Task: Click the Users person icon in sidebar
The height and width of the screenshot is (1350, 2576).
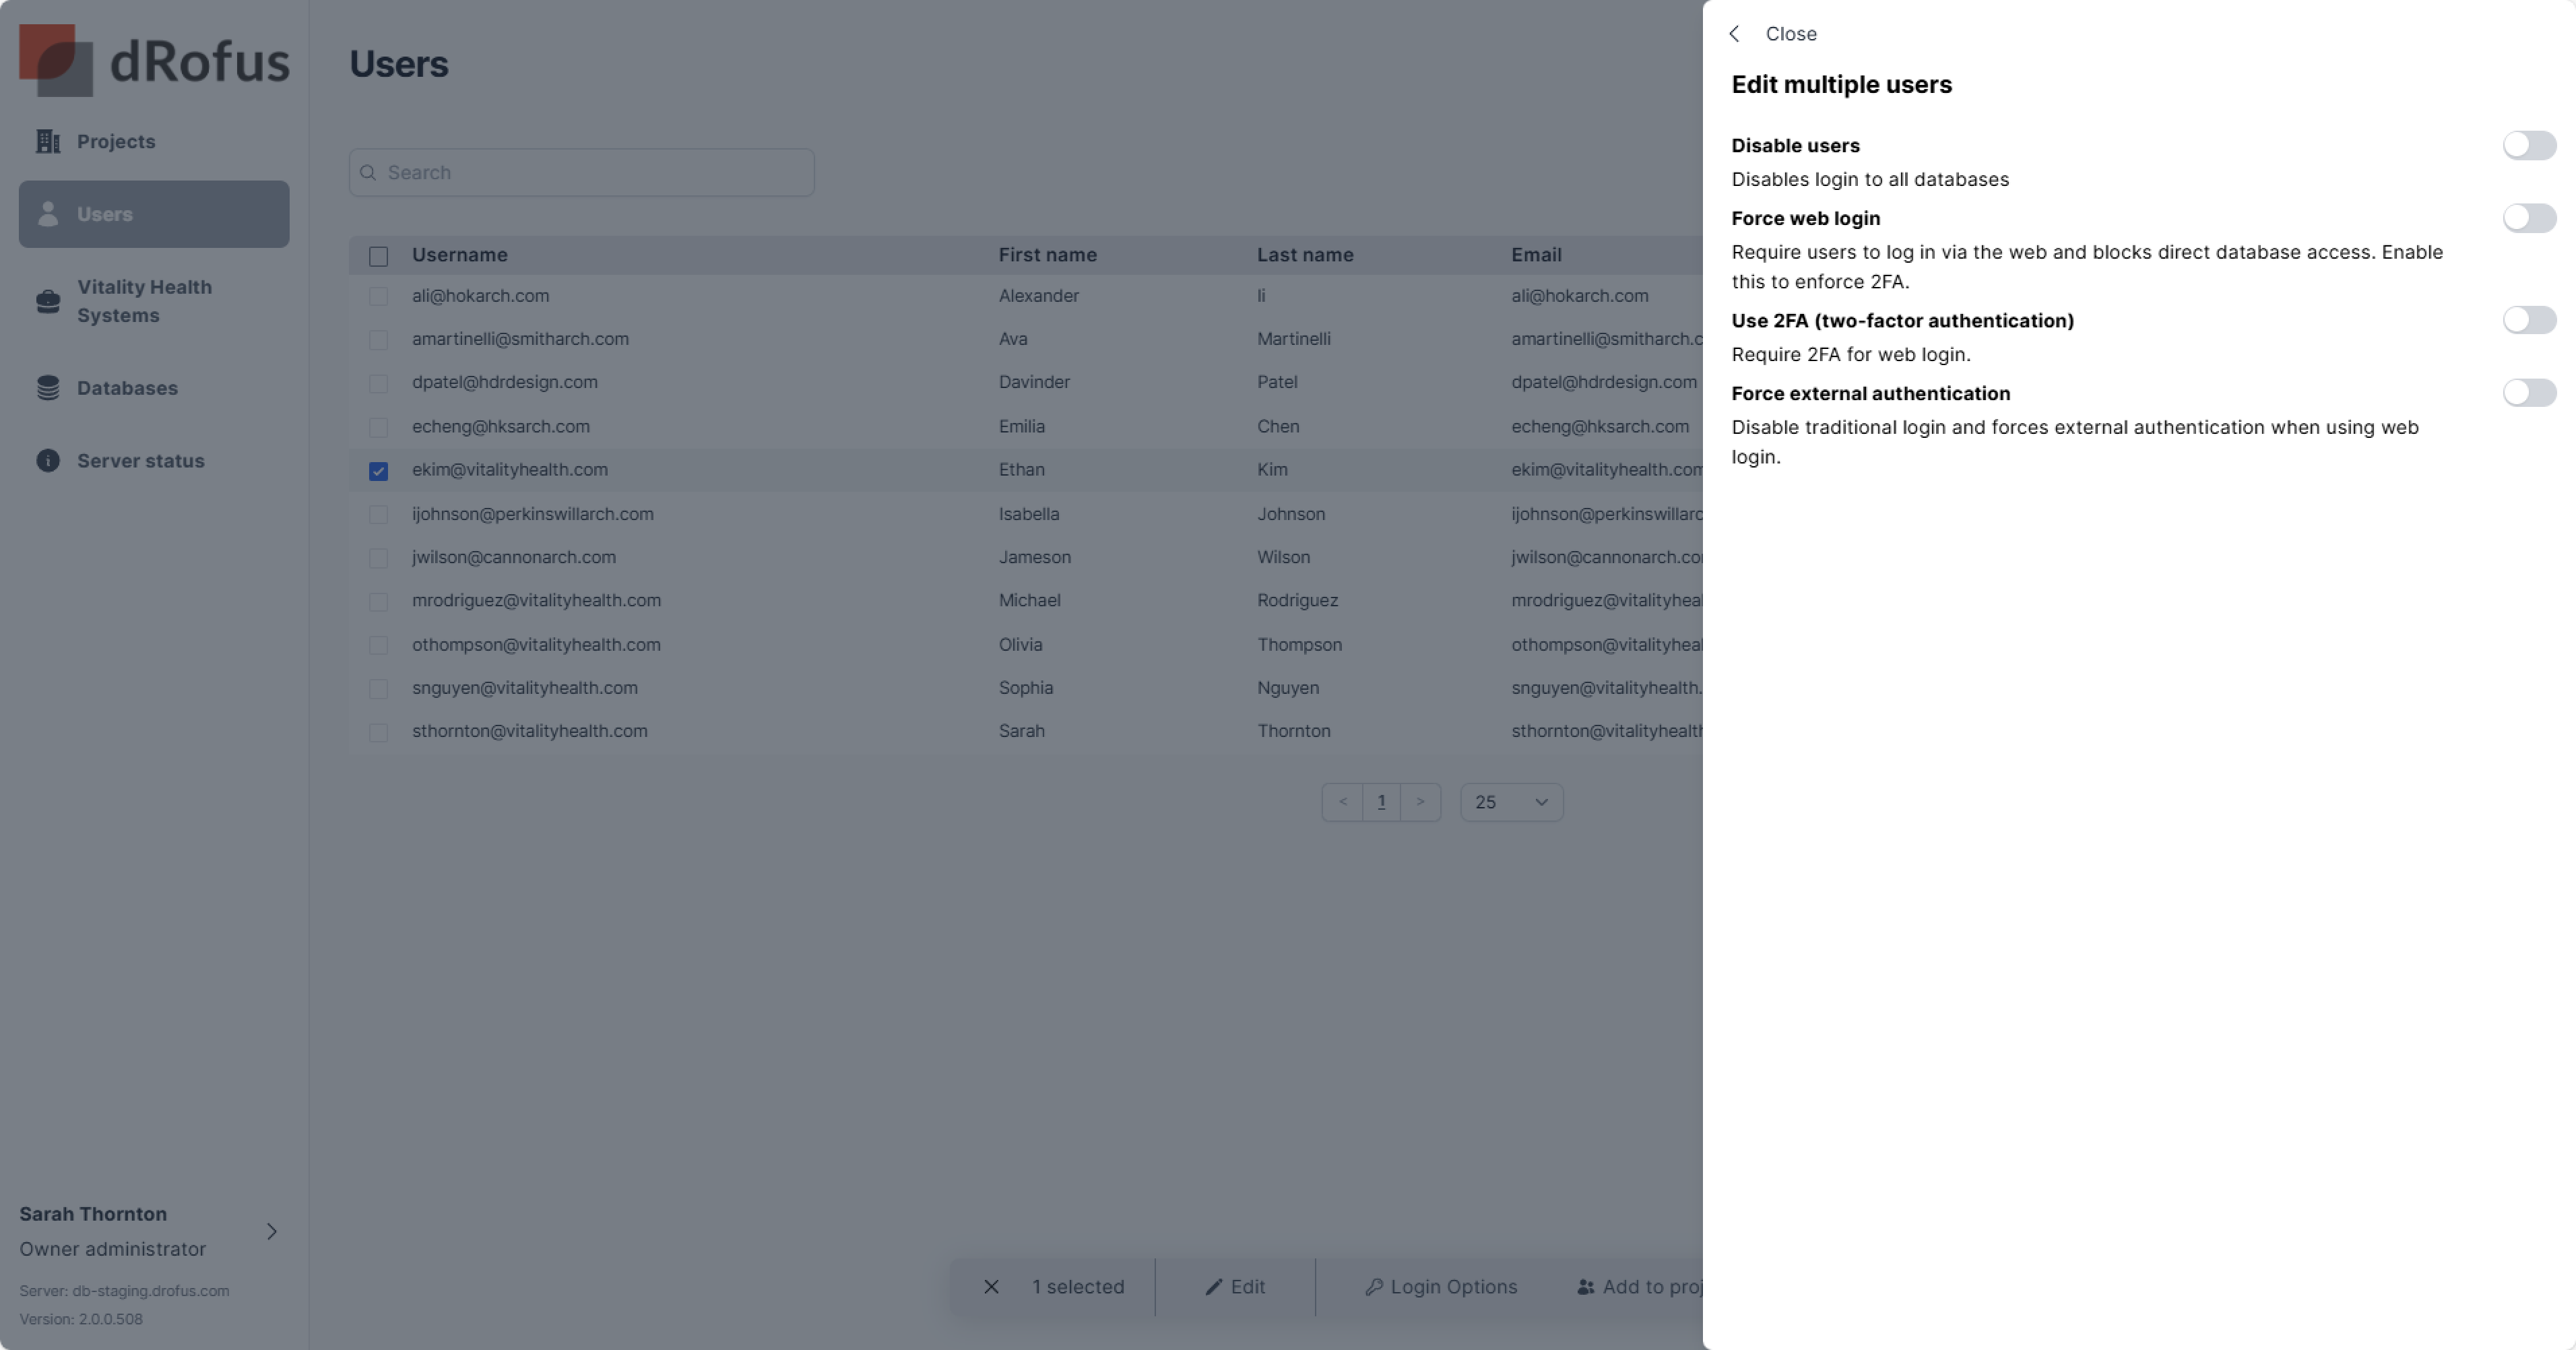Action: pos(48,214)
